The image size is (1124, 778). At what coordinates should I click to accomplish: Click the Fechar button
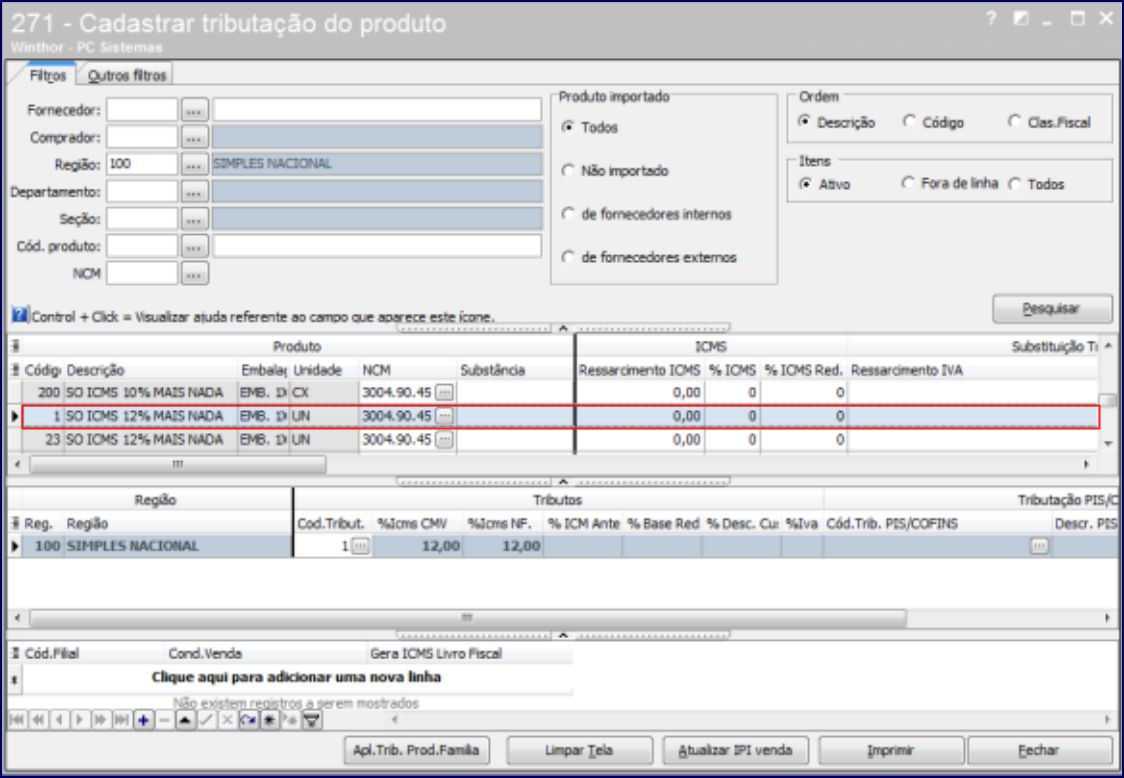[1039, 750]
